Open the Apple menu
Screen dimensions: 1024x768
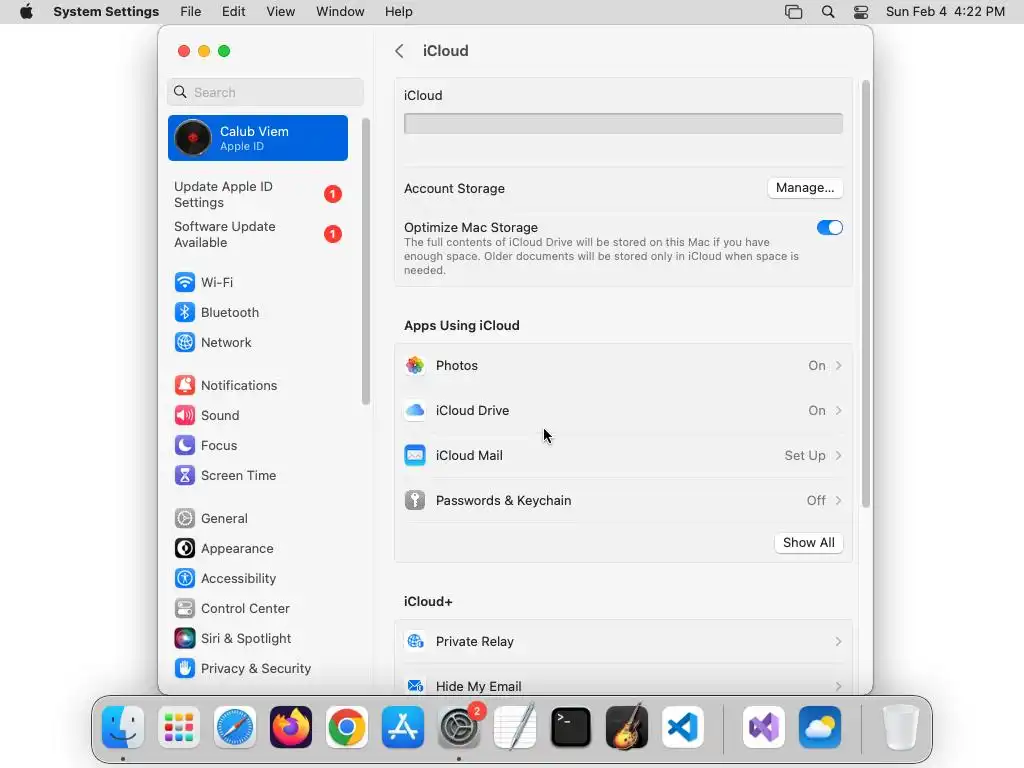26,12
